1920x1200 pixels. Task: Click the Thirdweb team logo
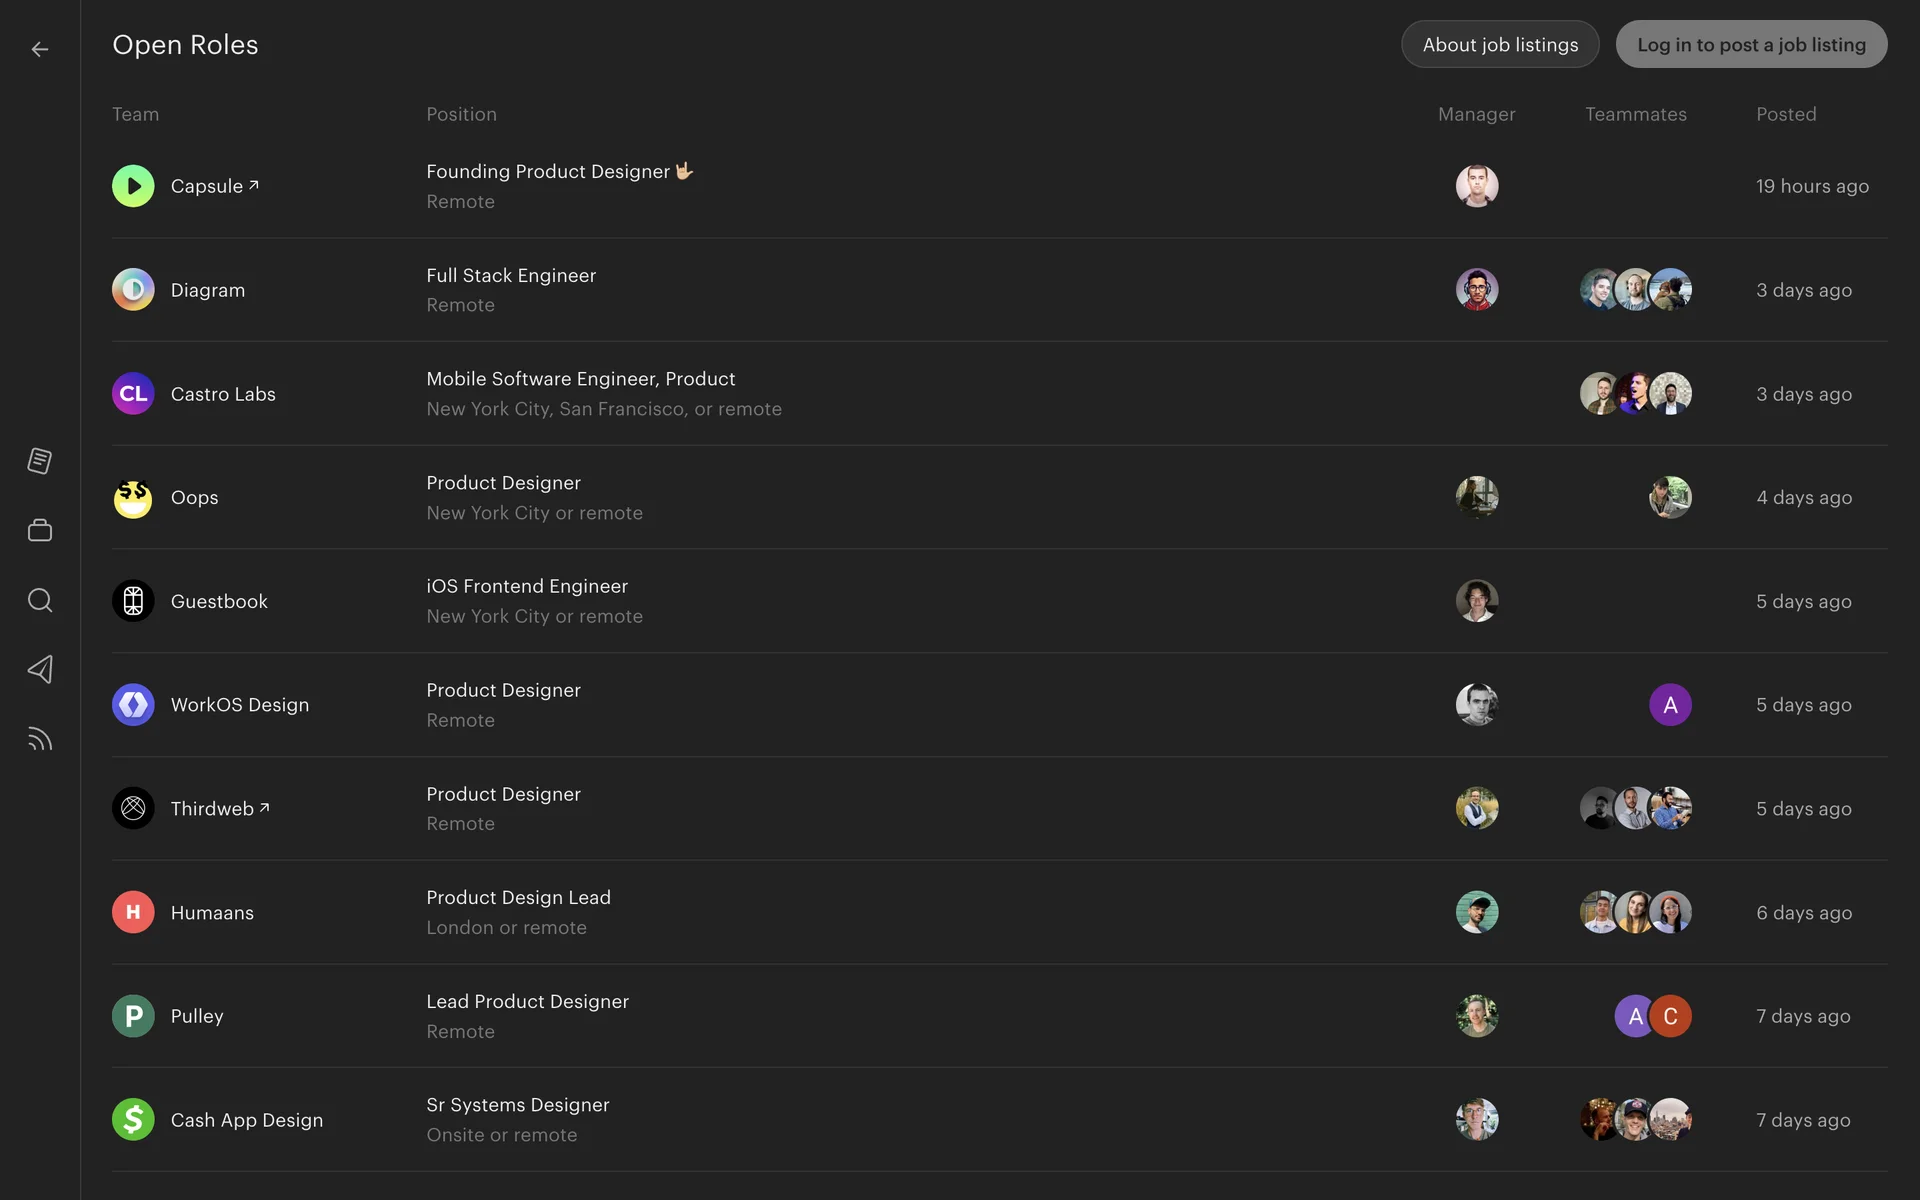point(133,808)
